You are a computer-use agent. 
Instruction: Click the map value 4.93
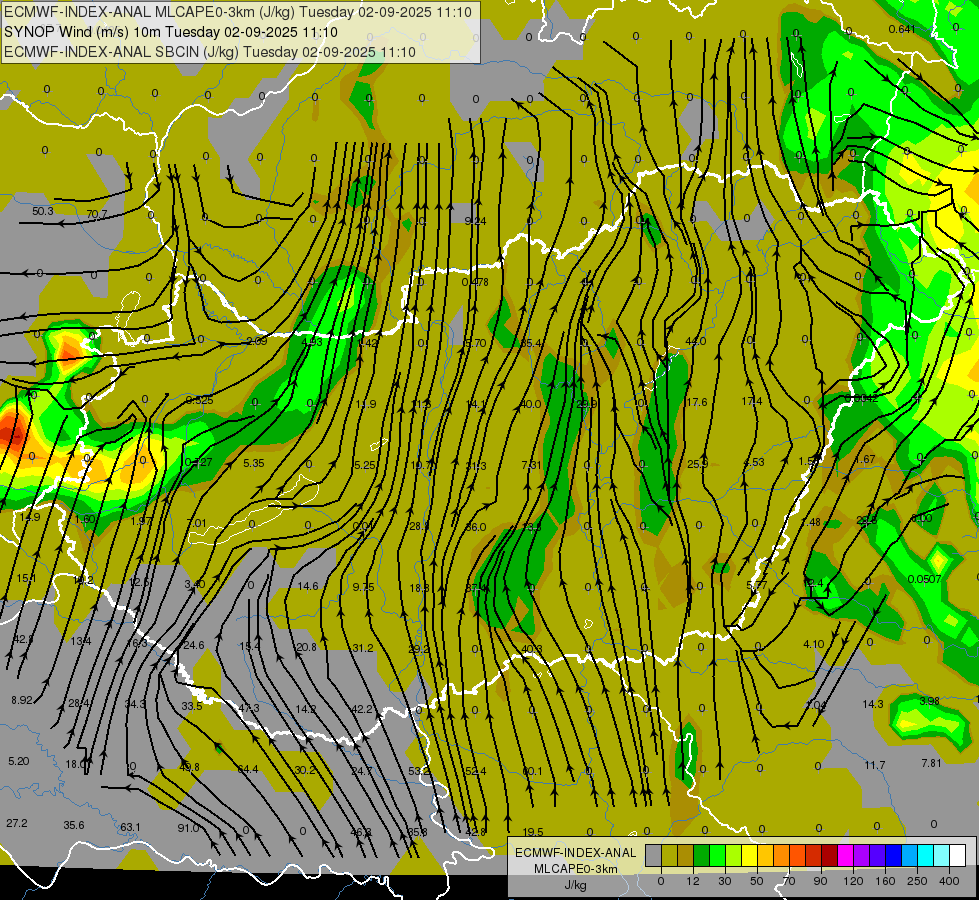(x=312, y=342)
